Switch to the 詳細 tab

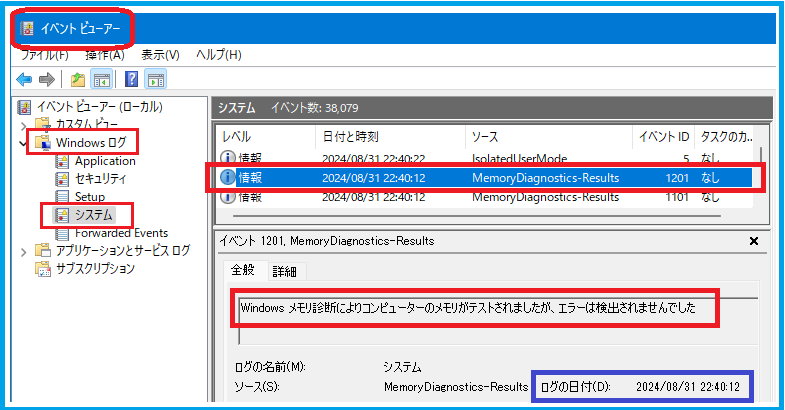[285, 271]
